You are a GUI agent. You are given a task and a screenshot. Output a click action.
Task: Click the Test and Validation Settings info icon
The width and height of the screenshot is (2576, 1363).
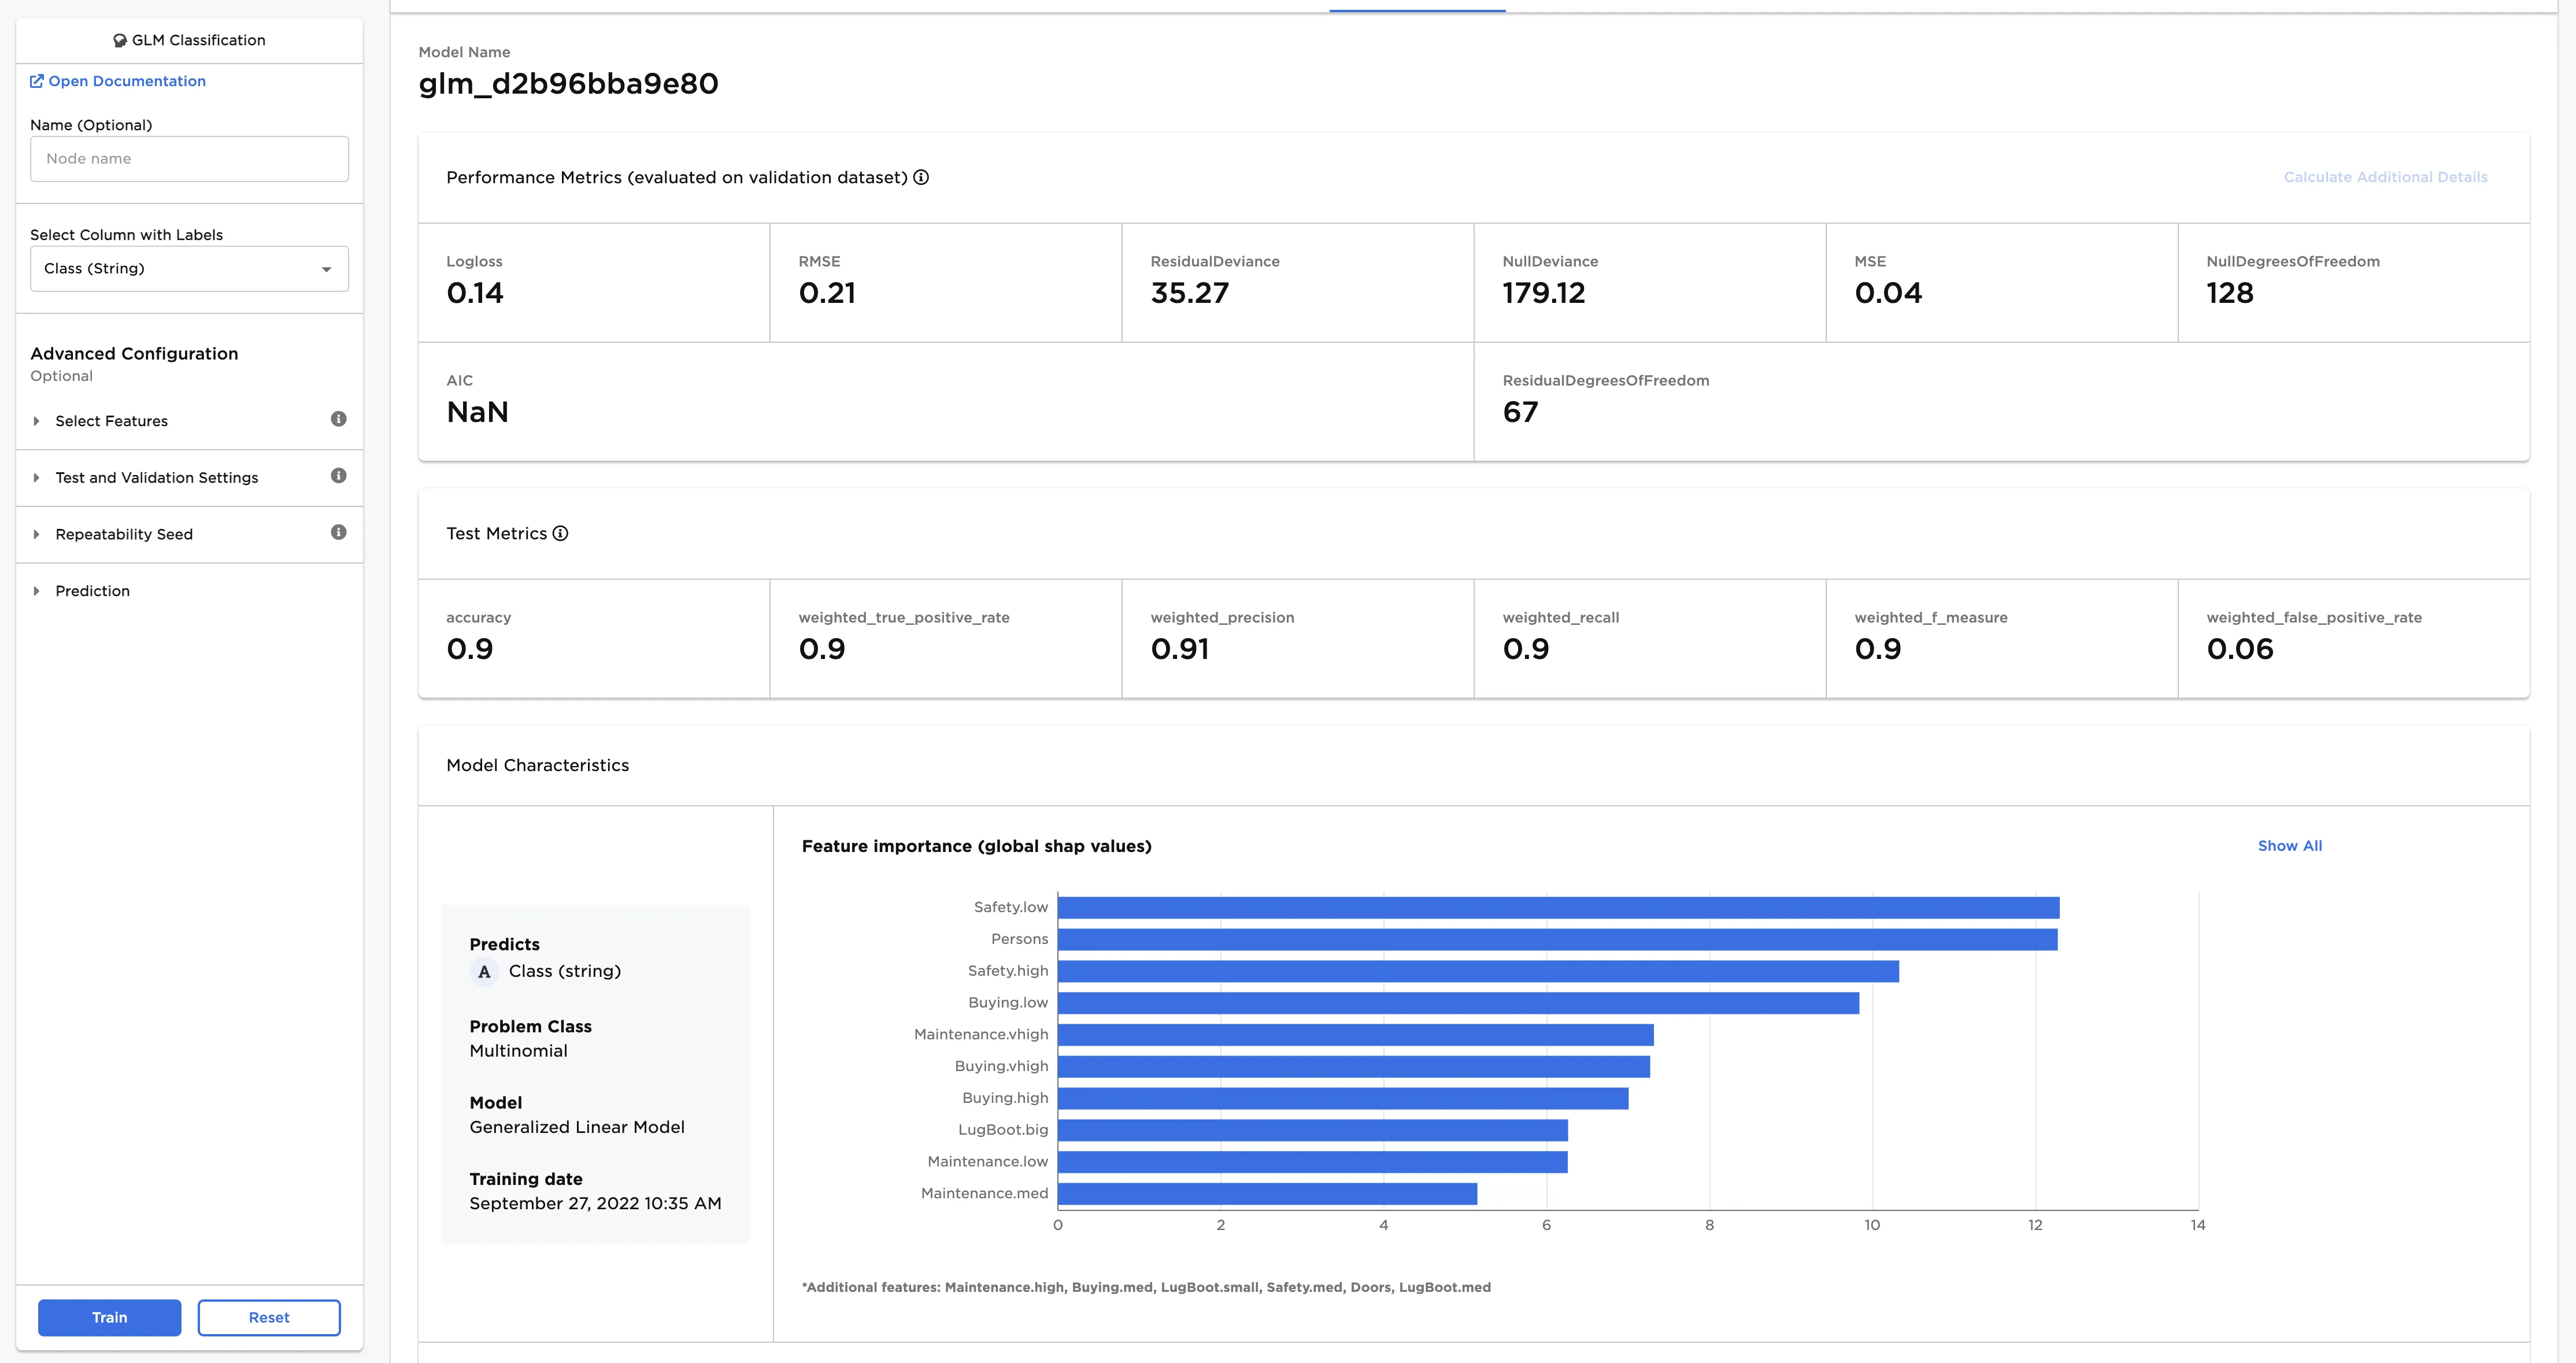(338, 476)
